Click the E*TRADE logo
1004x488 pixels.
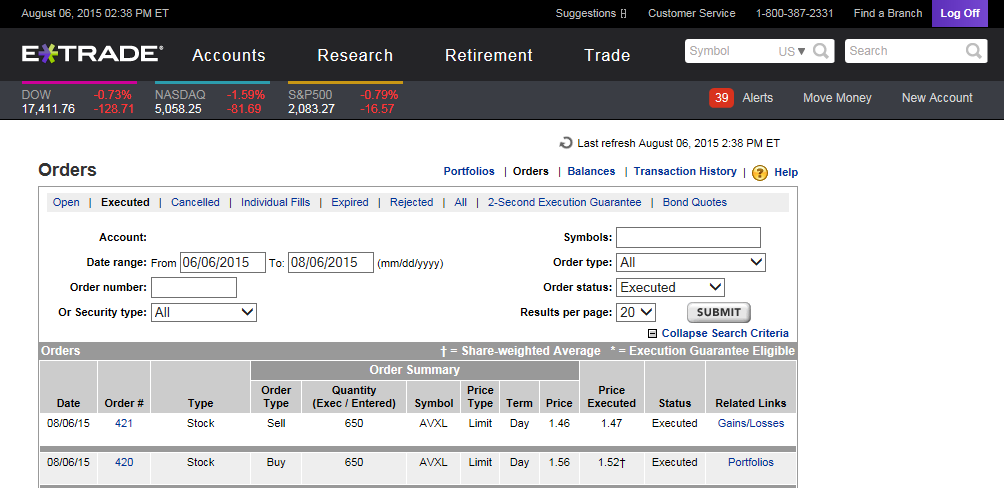[92, 54]
